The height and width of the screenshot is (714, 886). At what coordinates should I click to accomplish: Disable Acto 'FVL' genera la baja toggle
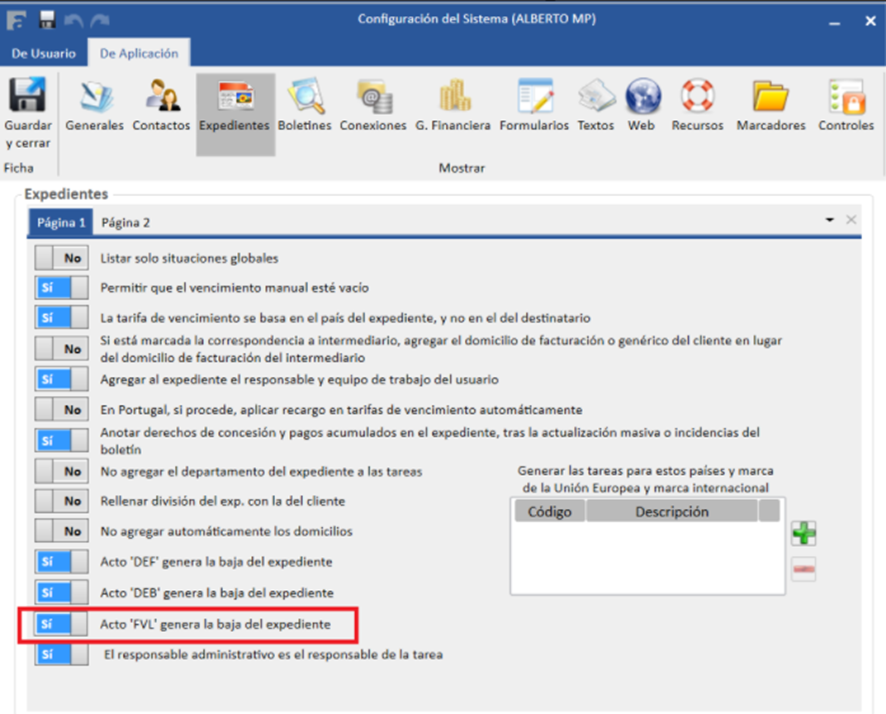tap(61, 624)
